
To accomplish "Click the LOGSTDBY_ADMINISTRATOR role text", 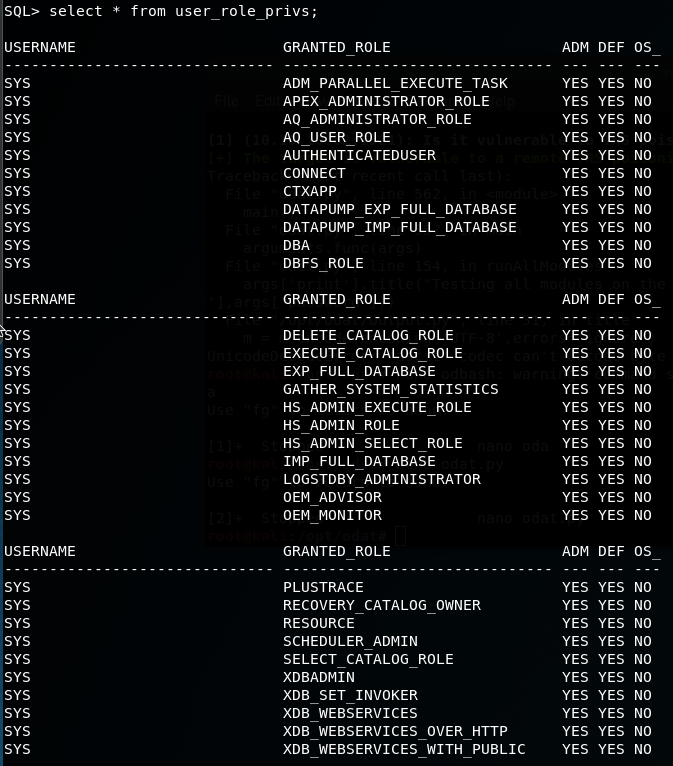I will (381, 479).
